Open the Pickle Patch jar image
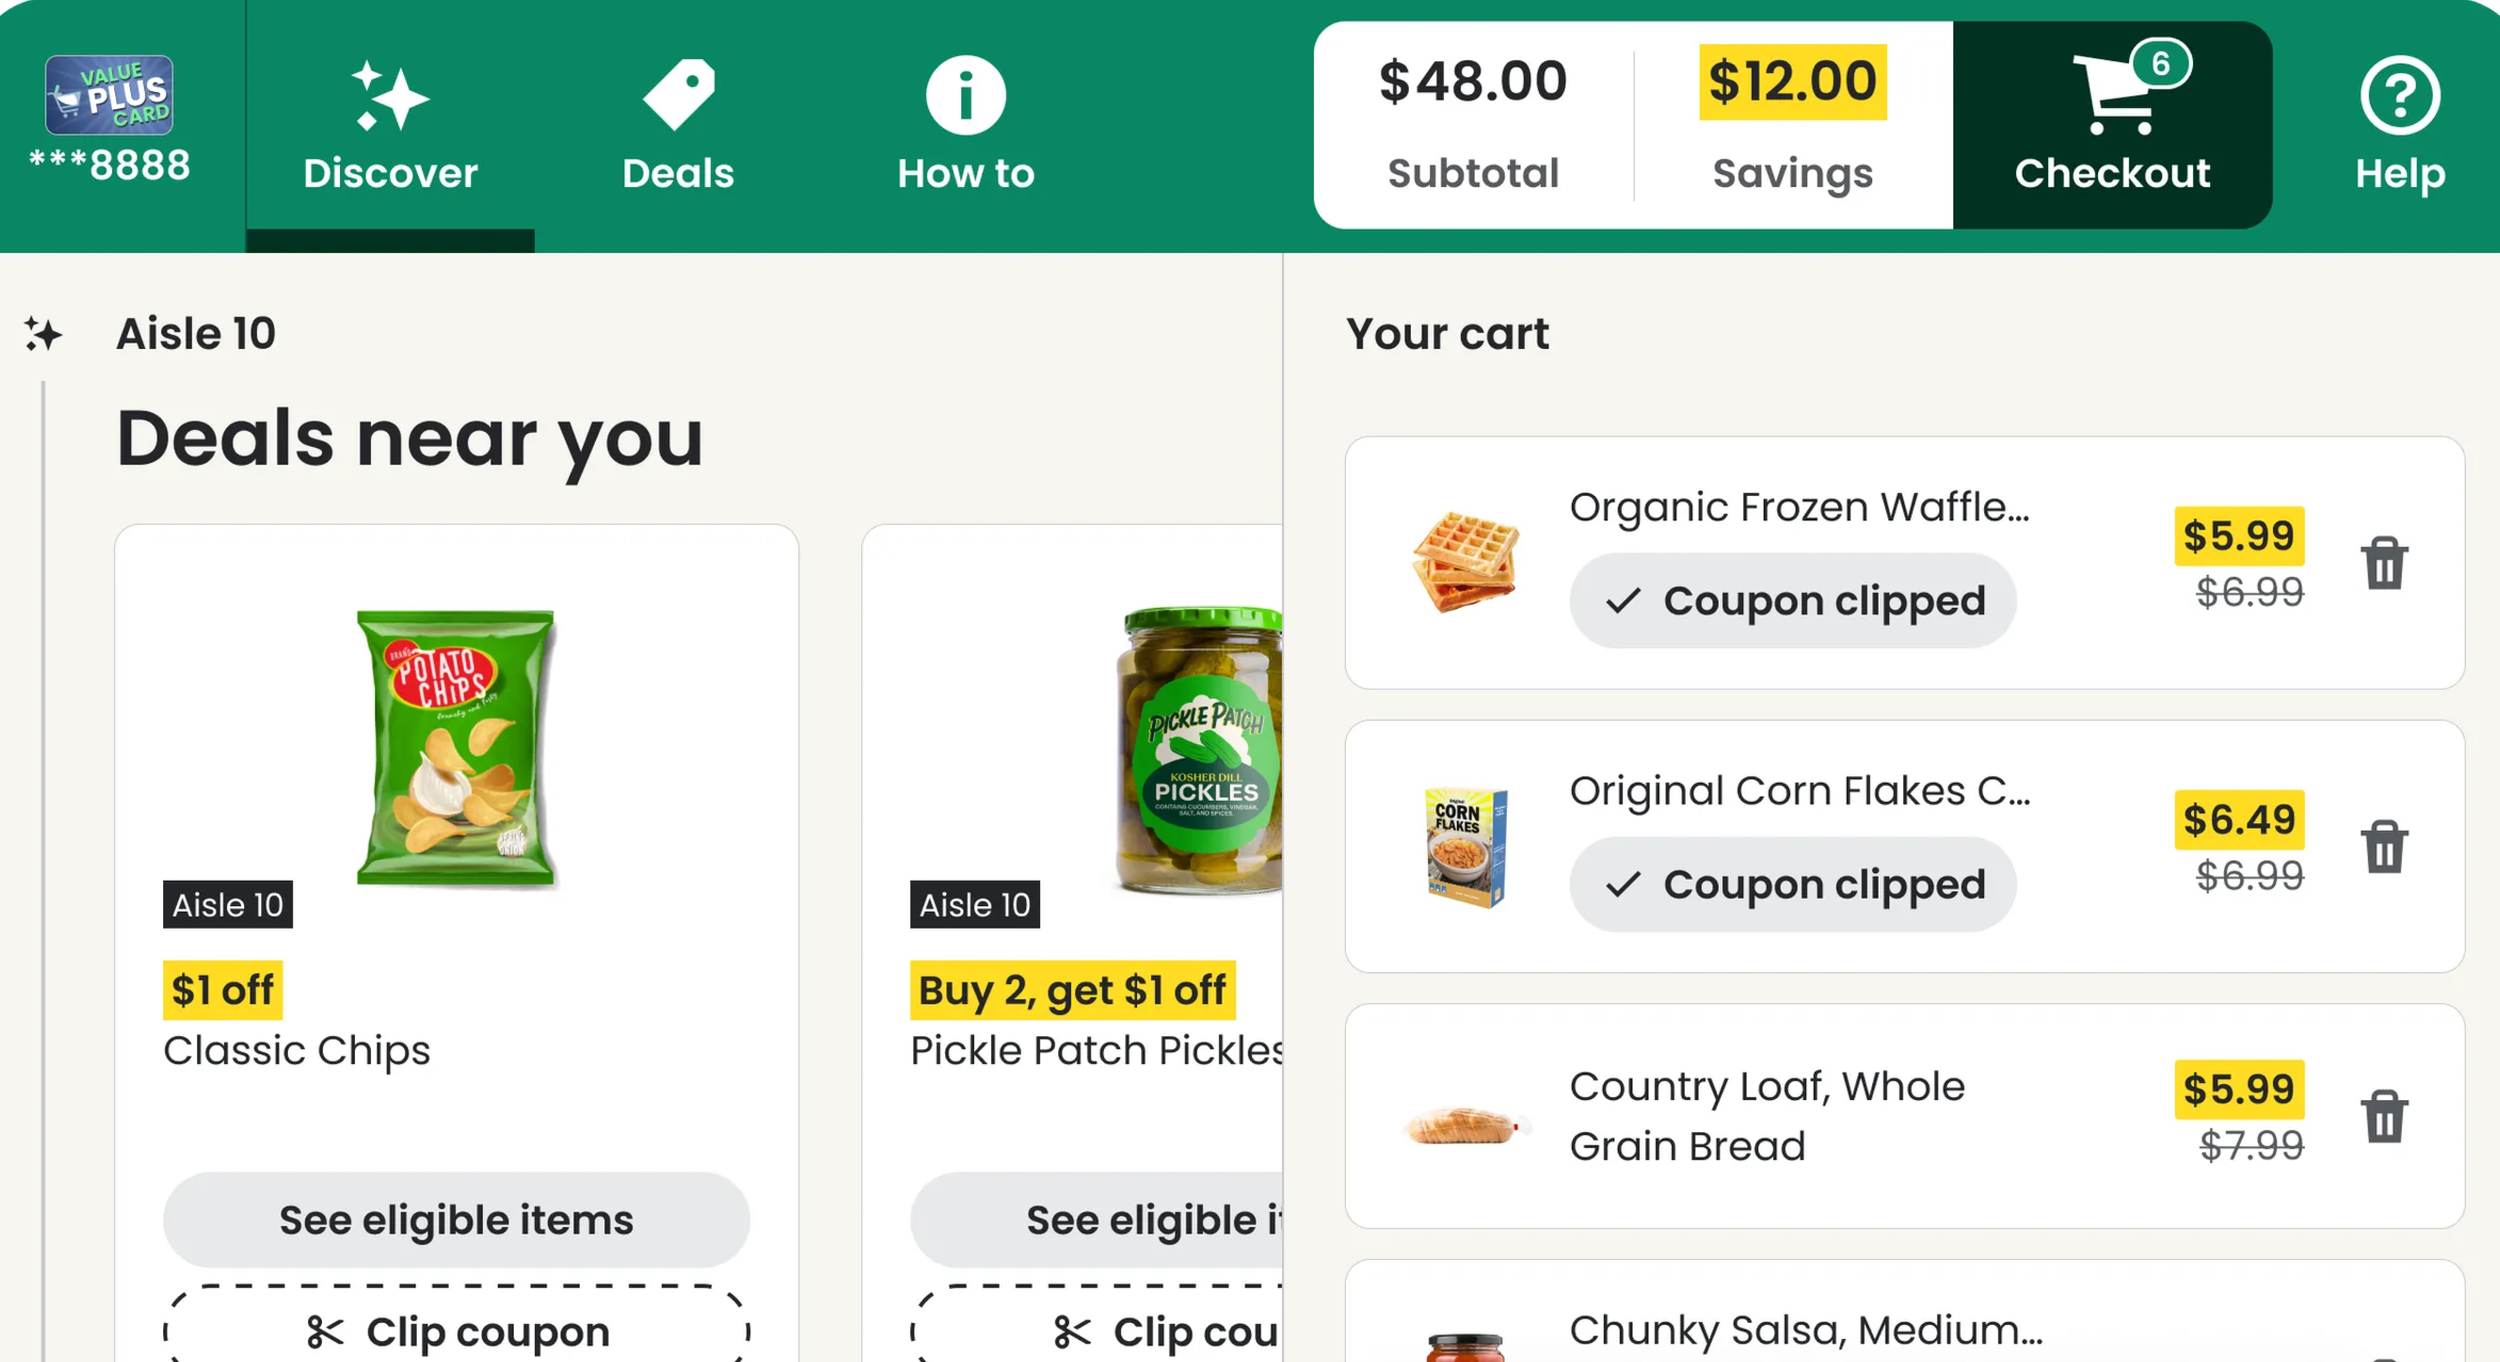 click(x=1198, y=750)
